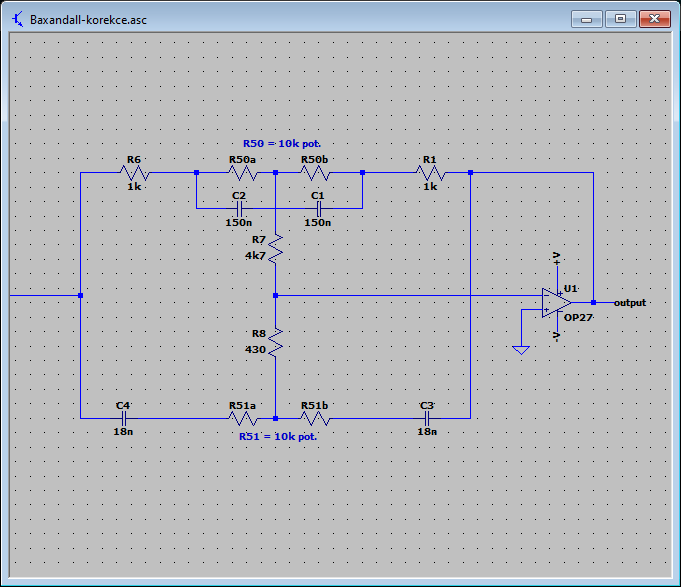
Task: Select resistor R7 symbol
Action: point(275,249)
